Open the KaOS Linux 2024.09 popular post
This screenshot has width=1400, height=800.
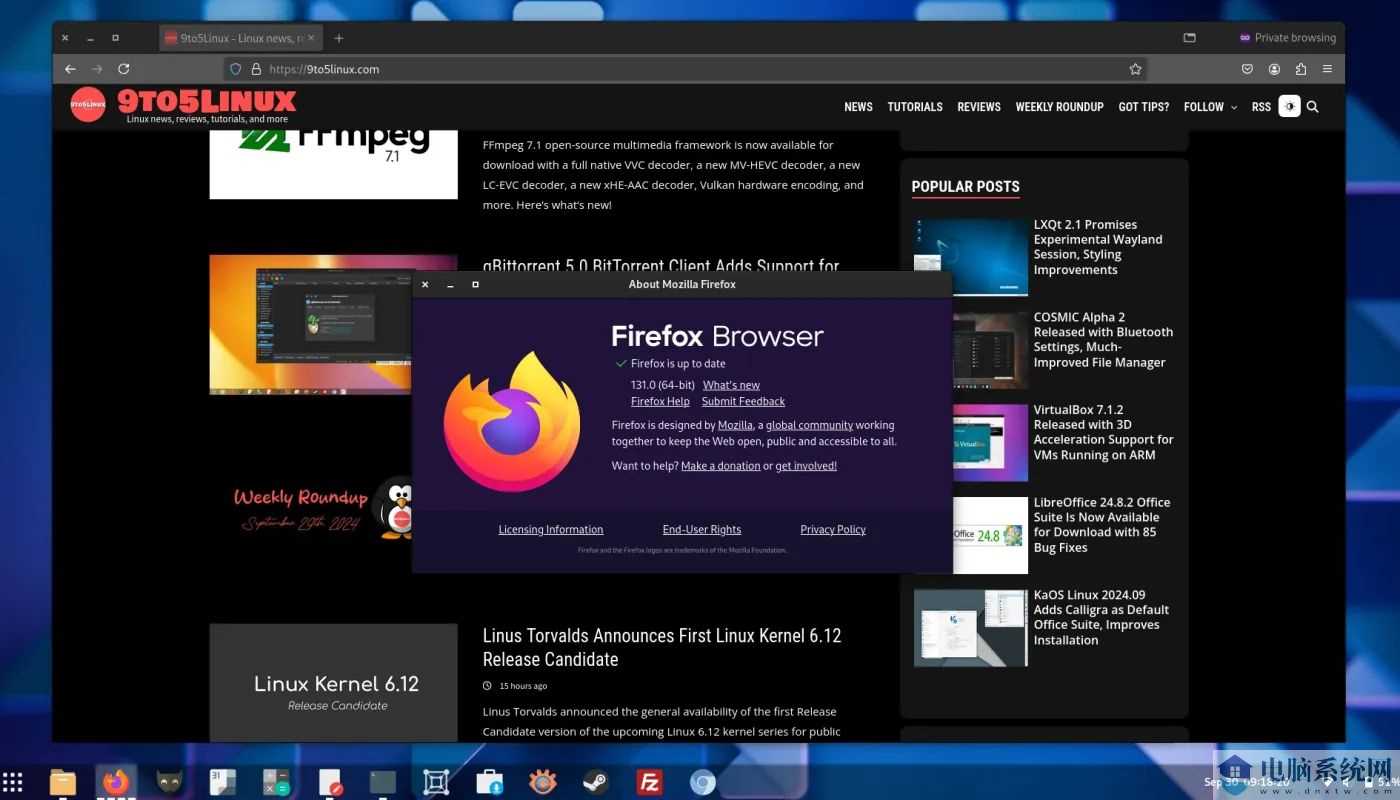tap(1101, 617)
